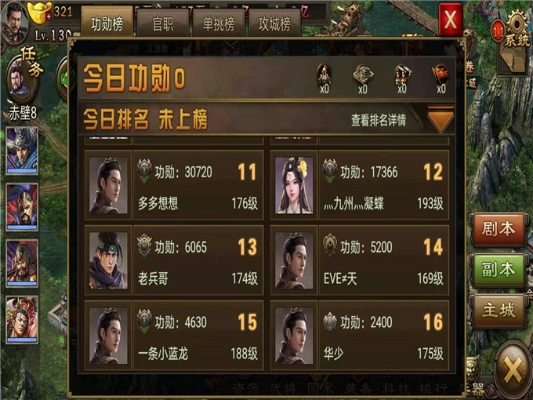Click the round gold X button at bottom right
The image size is (533, 400).
tap(513, 369)
